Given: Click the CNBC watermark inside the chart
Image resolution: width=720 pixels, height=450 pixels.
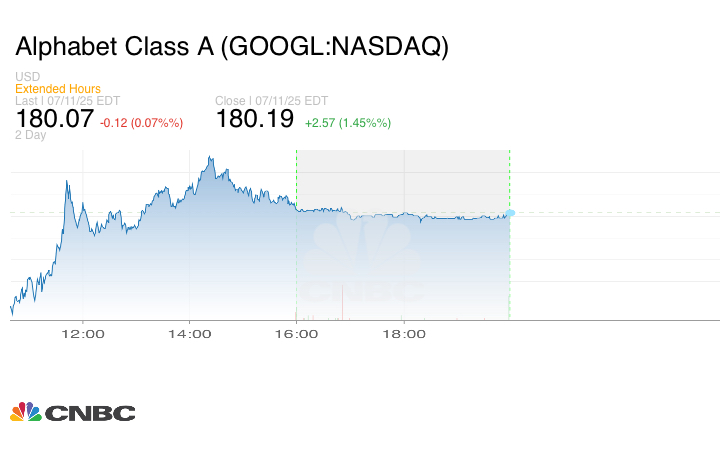Looking at the screenshot, I should [363, 262].
